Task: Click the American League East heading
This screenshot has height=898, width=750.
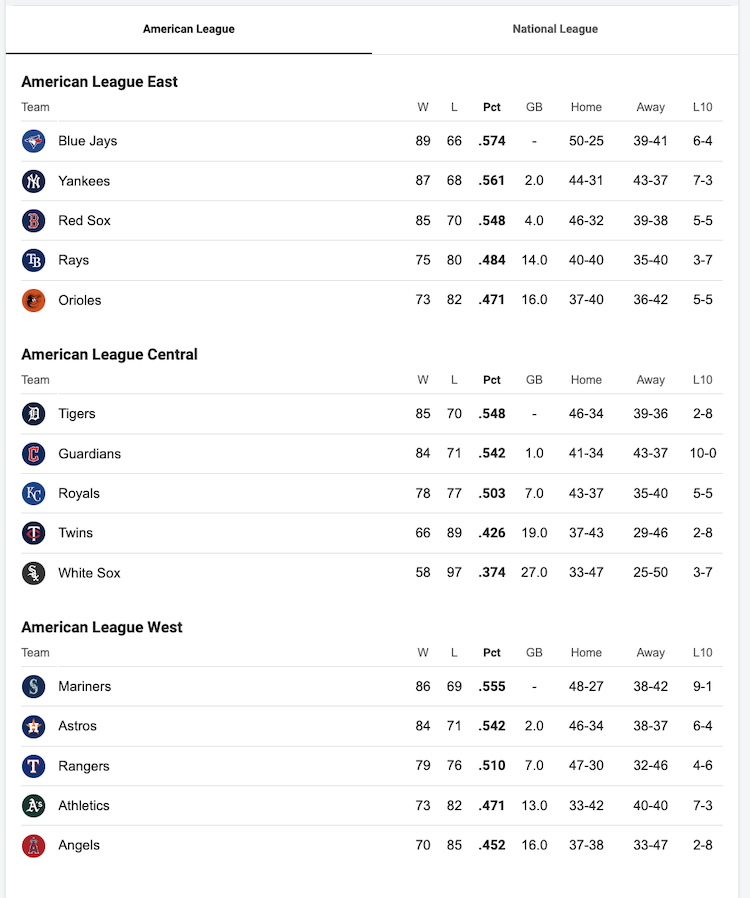Action: 99,82
